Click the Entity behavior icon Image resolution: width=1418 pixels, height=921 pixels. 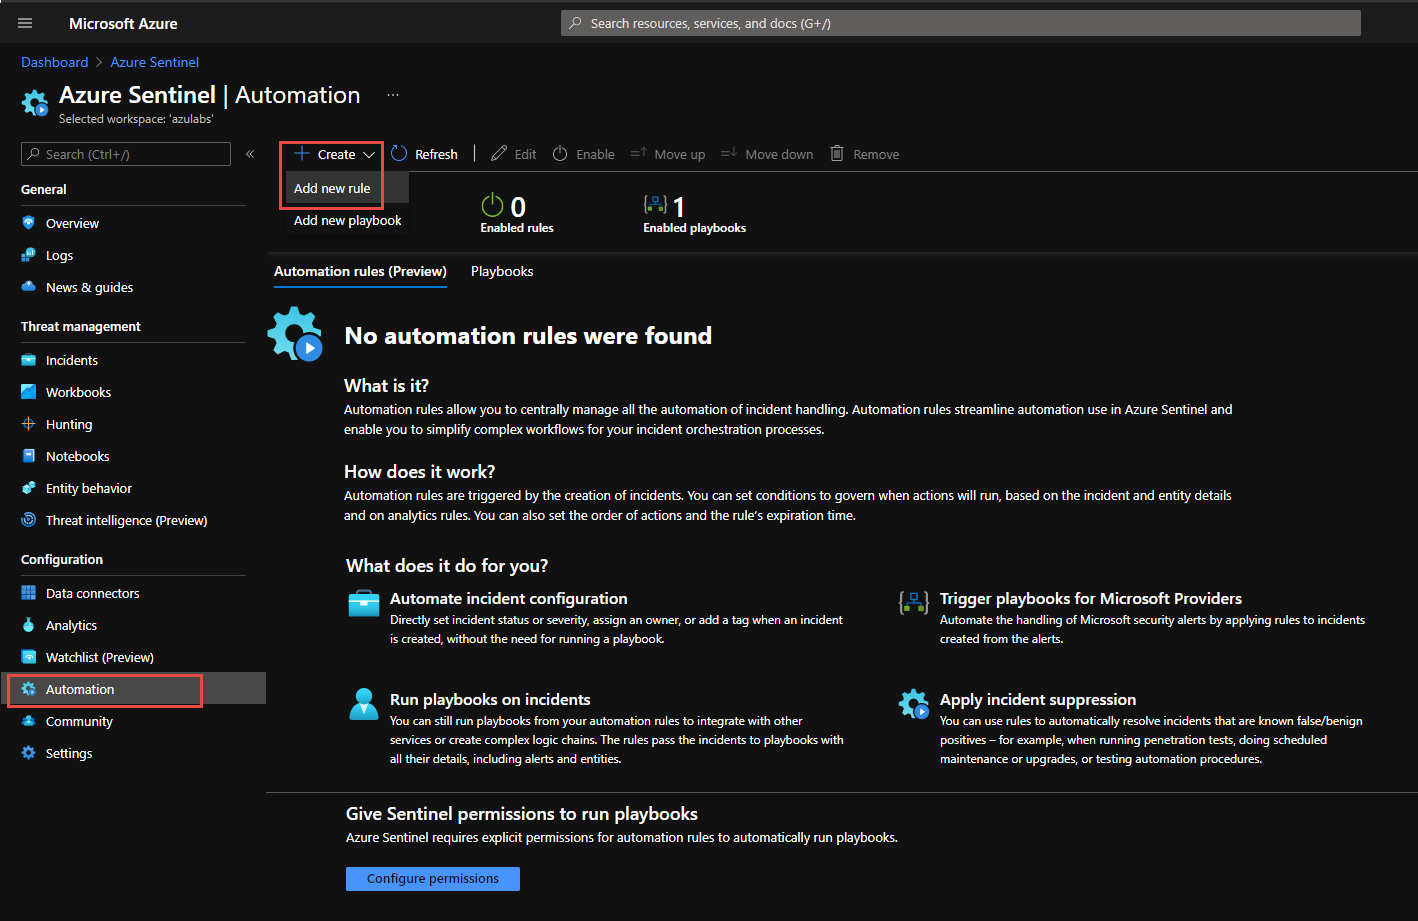pyautogui.click(x=28, y=488)
